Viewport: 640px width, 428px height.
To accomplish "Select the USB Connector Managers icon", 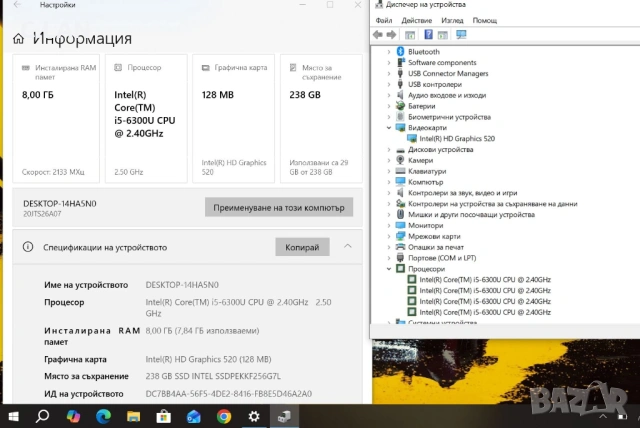I will [x=400, y=73].
